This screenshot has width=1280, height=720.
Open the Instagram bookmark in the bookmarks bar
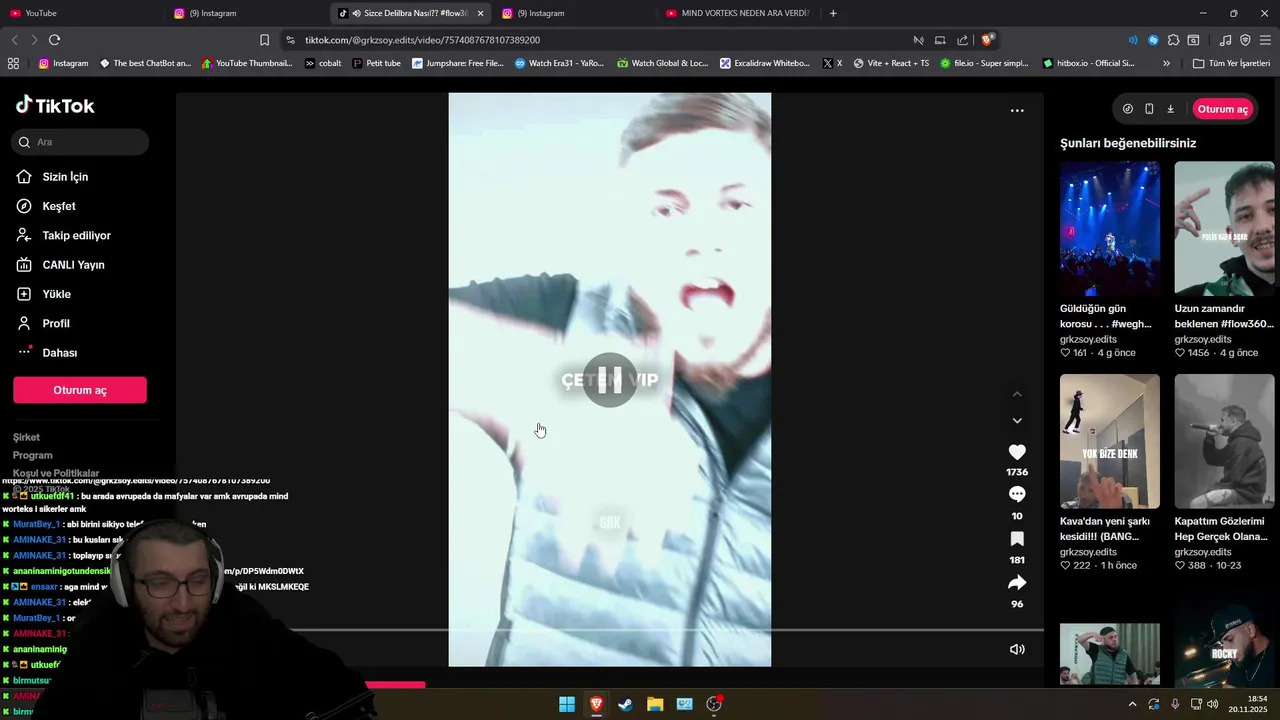pos(63,63)
